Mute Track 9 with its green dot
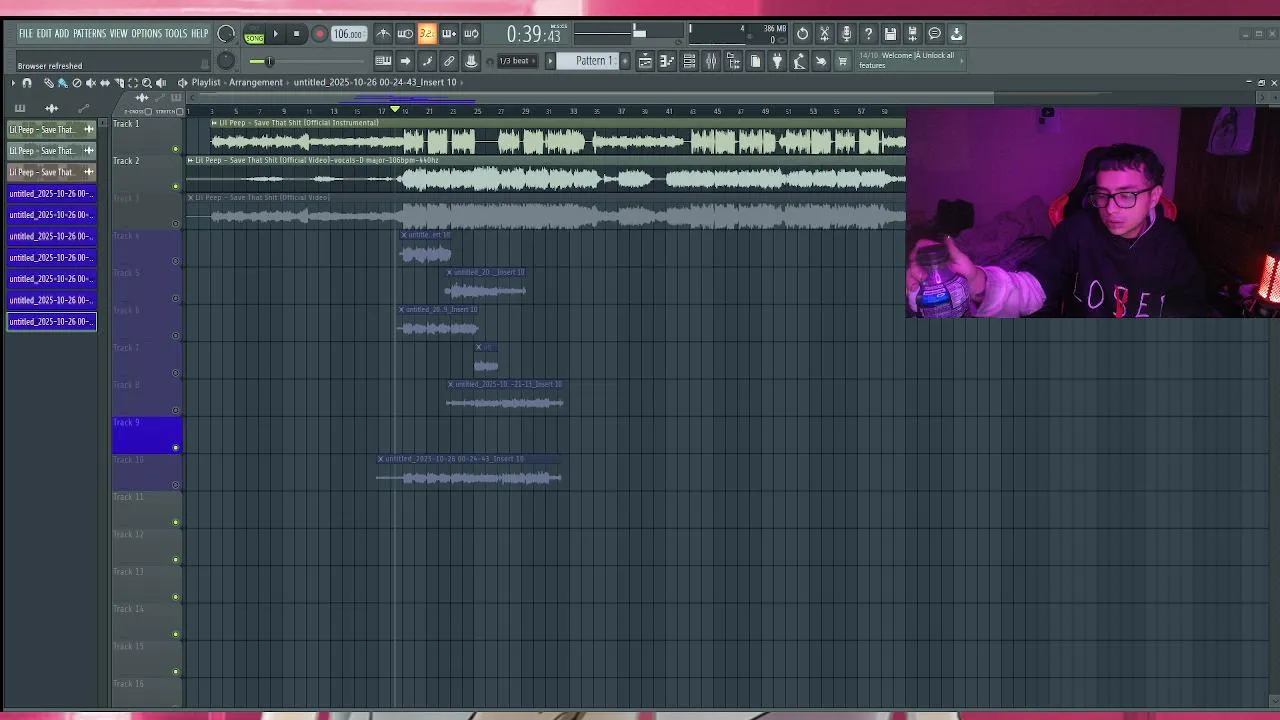This screenshot has width=1280, height=720. tap(176, 447)
